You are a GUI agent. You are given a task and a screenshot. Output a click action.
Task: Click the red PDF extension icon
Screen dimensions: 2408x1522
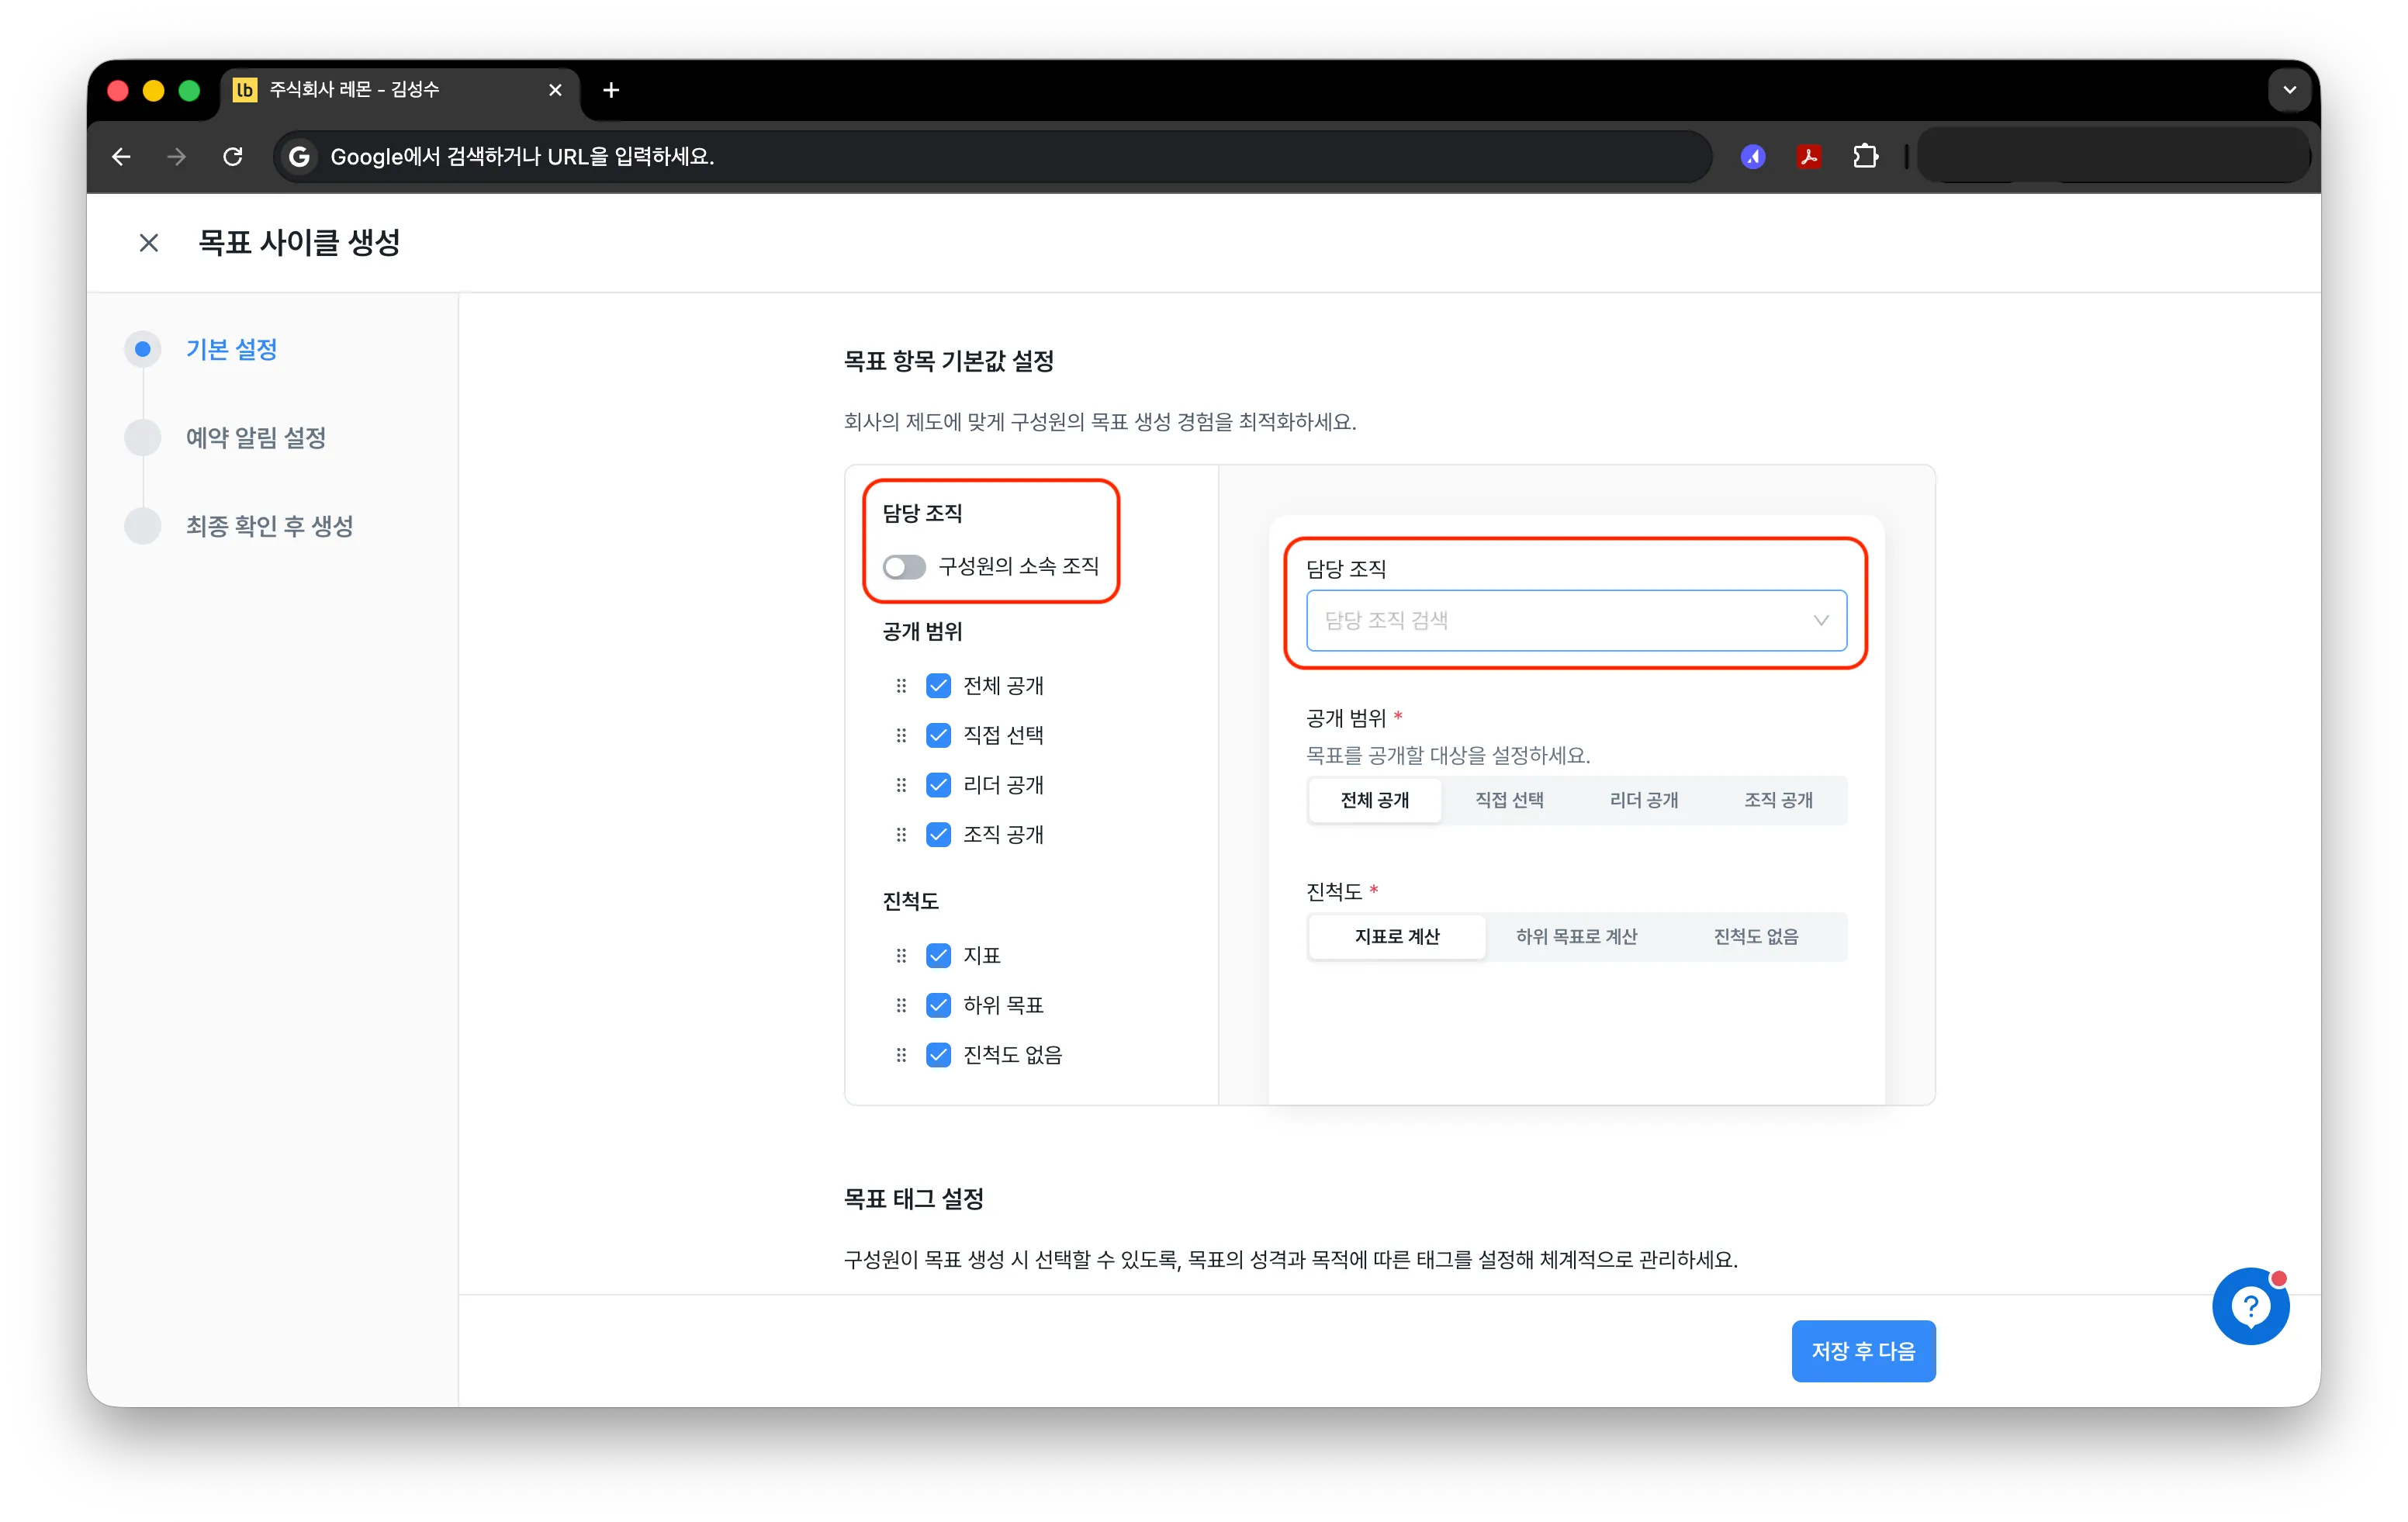(1809, 156)
